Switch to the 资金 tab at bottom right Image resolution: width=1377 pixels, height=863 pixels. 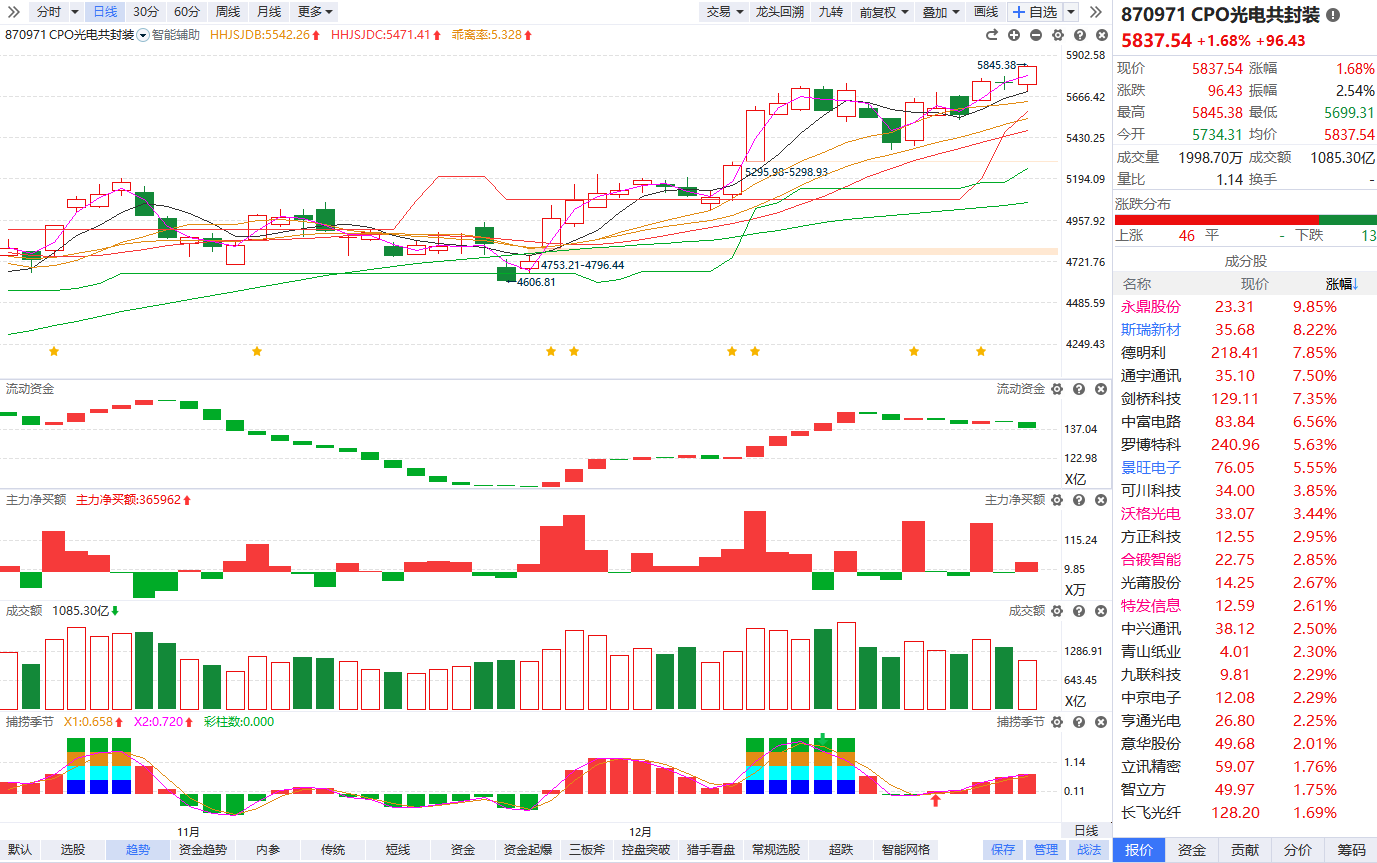point(1192,850)
